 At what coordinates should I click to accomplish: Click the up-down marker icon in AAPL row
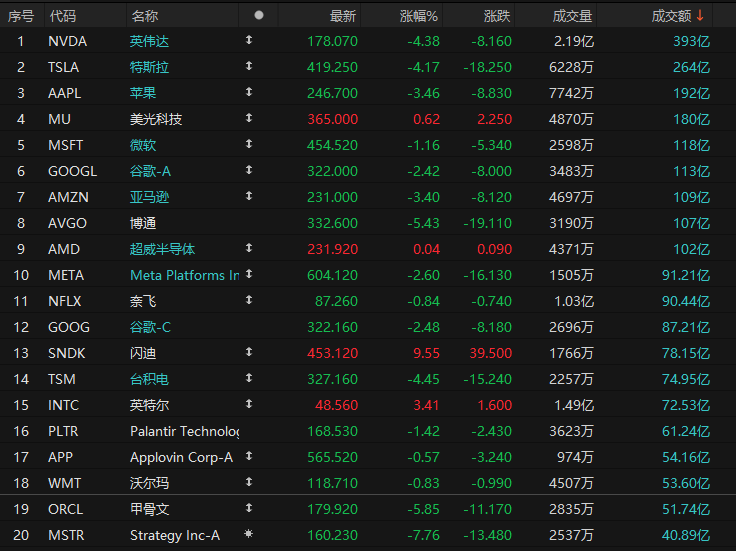[249, 92]
